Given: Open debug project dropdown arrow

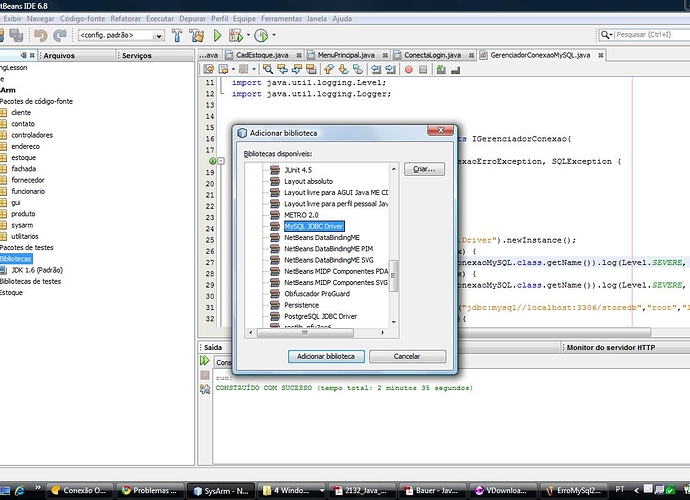Looking at the screenshot, I should (248, 35).
